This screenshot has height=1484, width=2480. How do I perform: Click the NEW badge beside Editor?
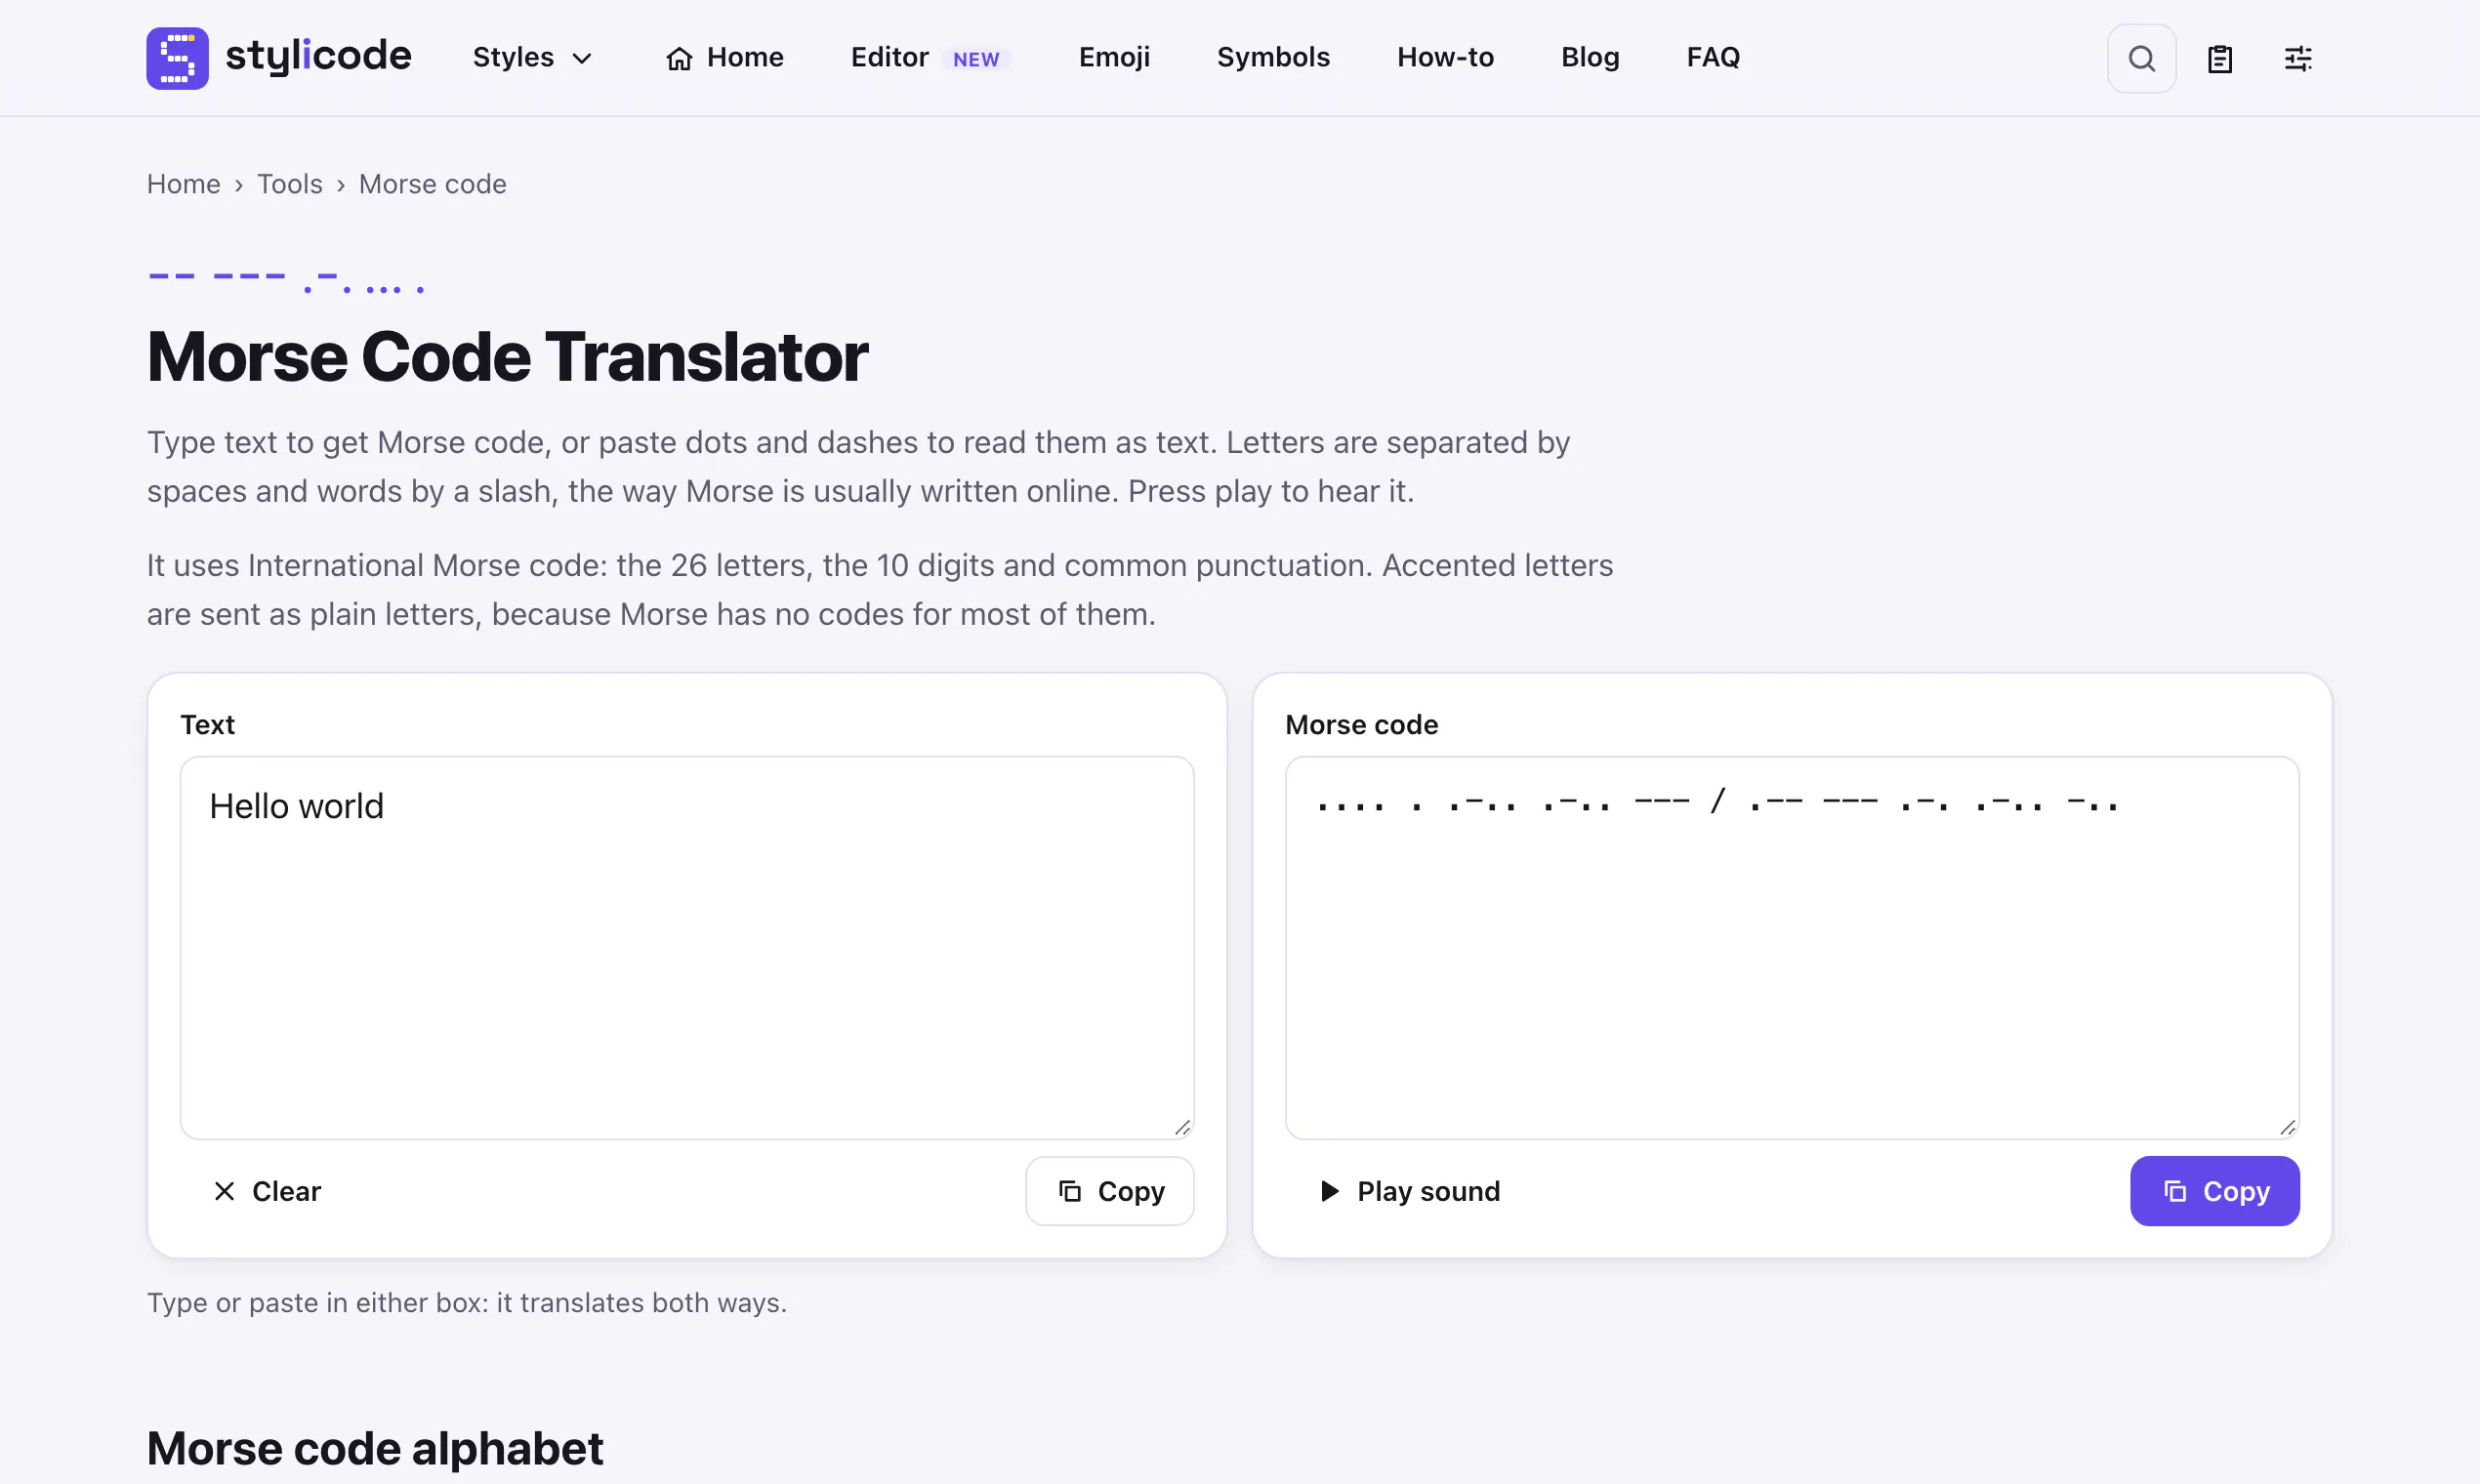(x=976, y=59)
